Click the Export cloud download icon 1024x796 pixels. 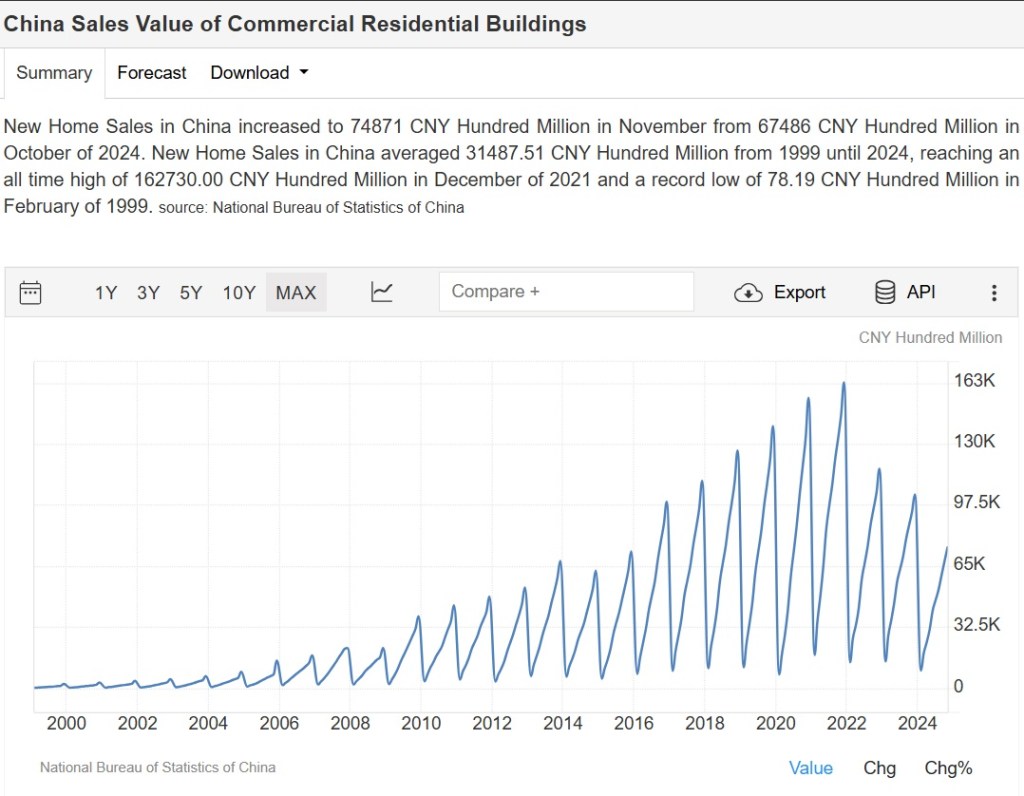(x=748, y=292)
